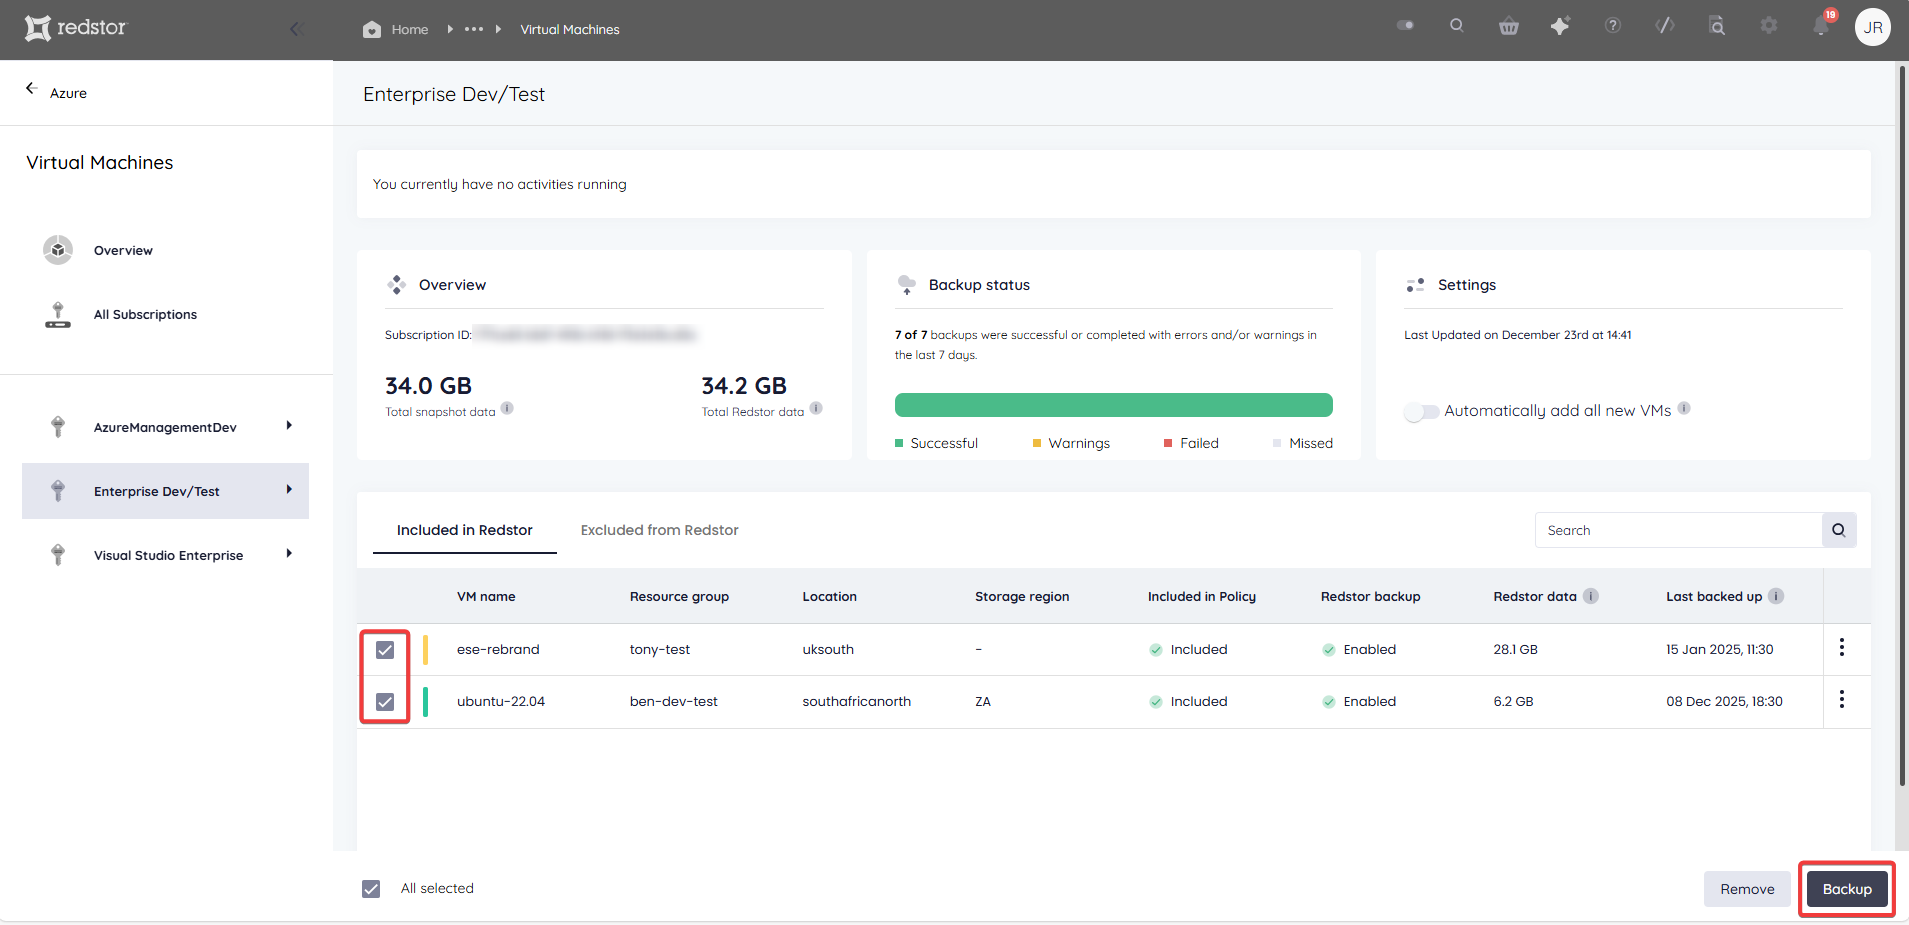Screen dimensions: 1909x925
Task: Sort by the Resource group column header
Action: pos(679,597)
